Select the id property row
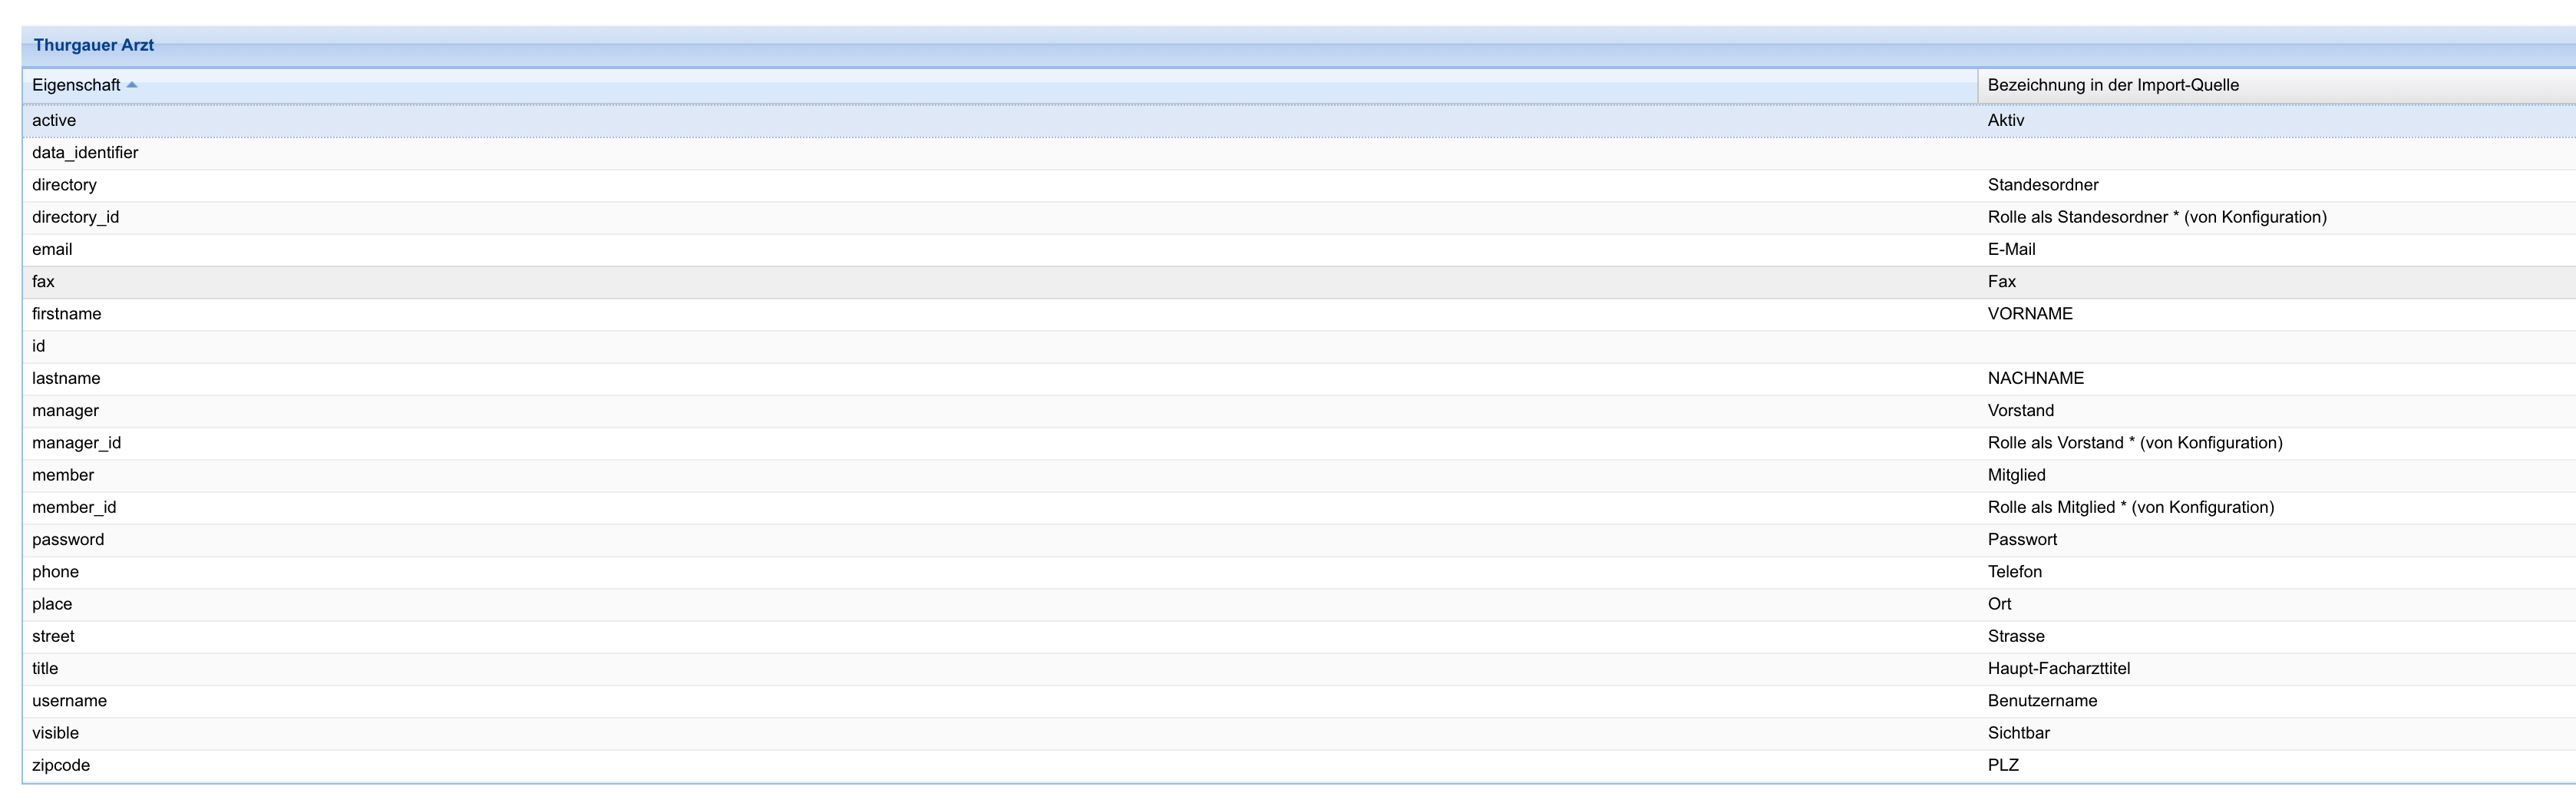2576x803 pixels. [38, 346]
